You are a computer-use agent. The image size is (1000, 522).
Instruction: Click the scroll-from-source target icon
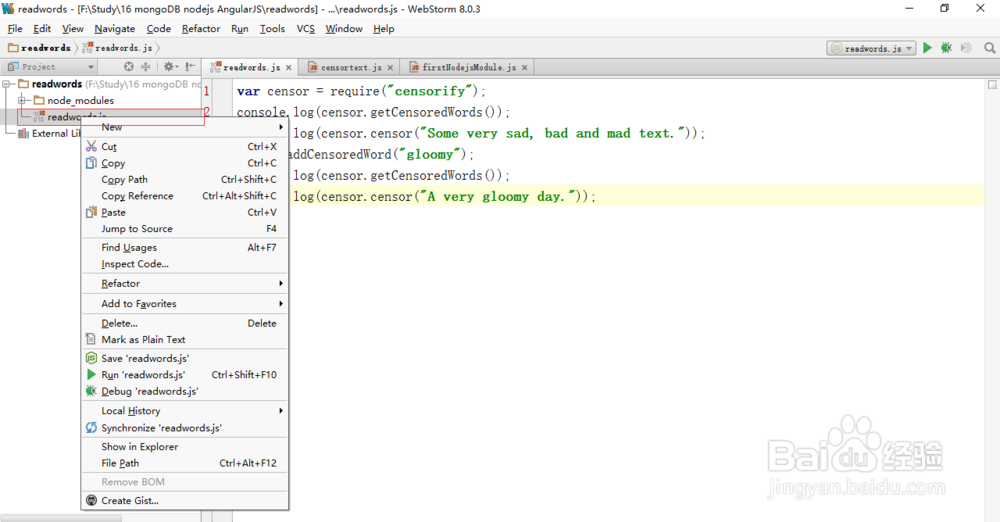129,66
